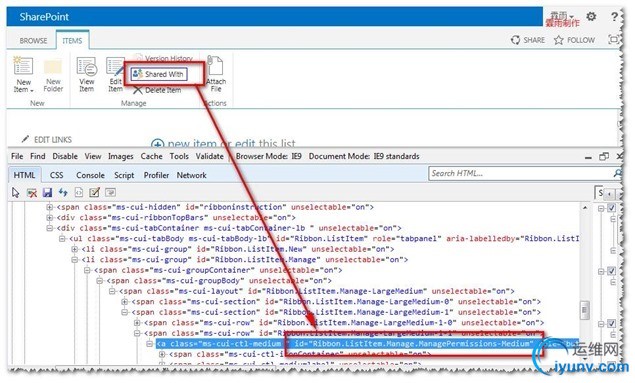Switch to the Console tab

click(x=90, y=175)
